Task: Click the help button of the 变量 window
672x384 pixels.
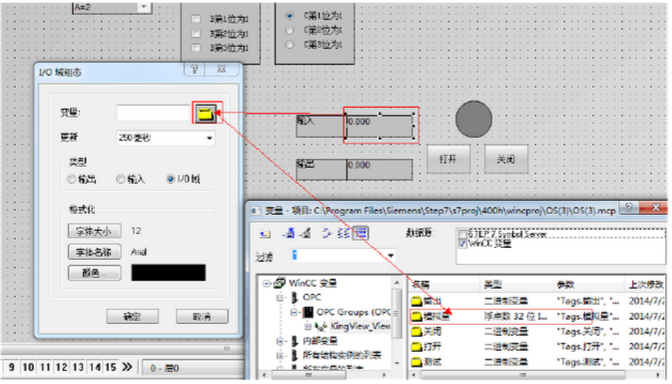Action: (x=629, y=207)
